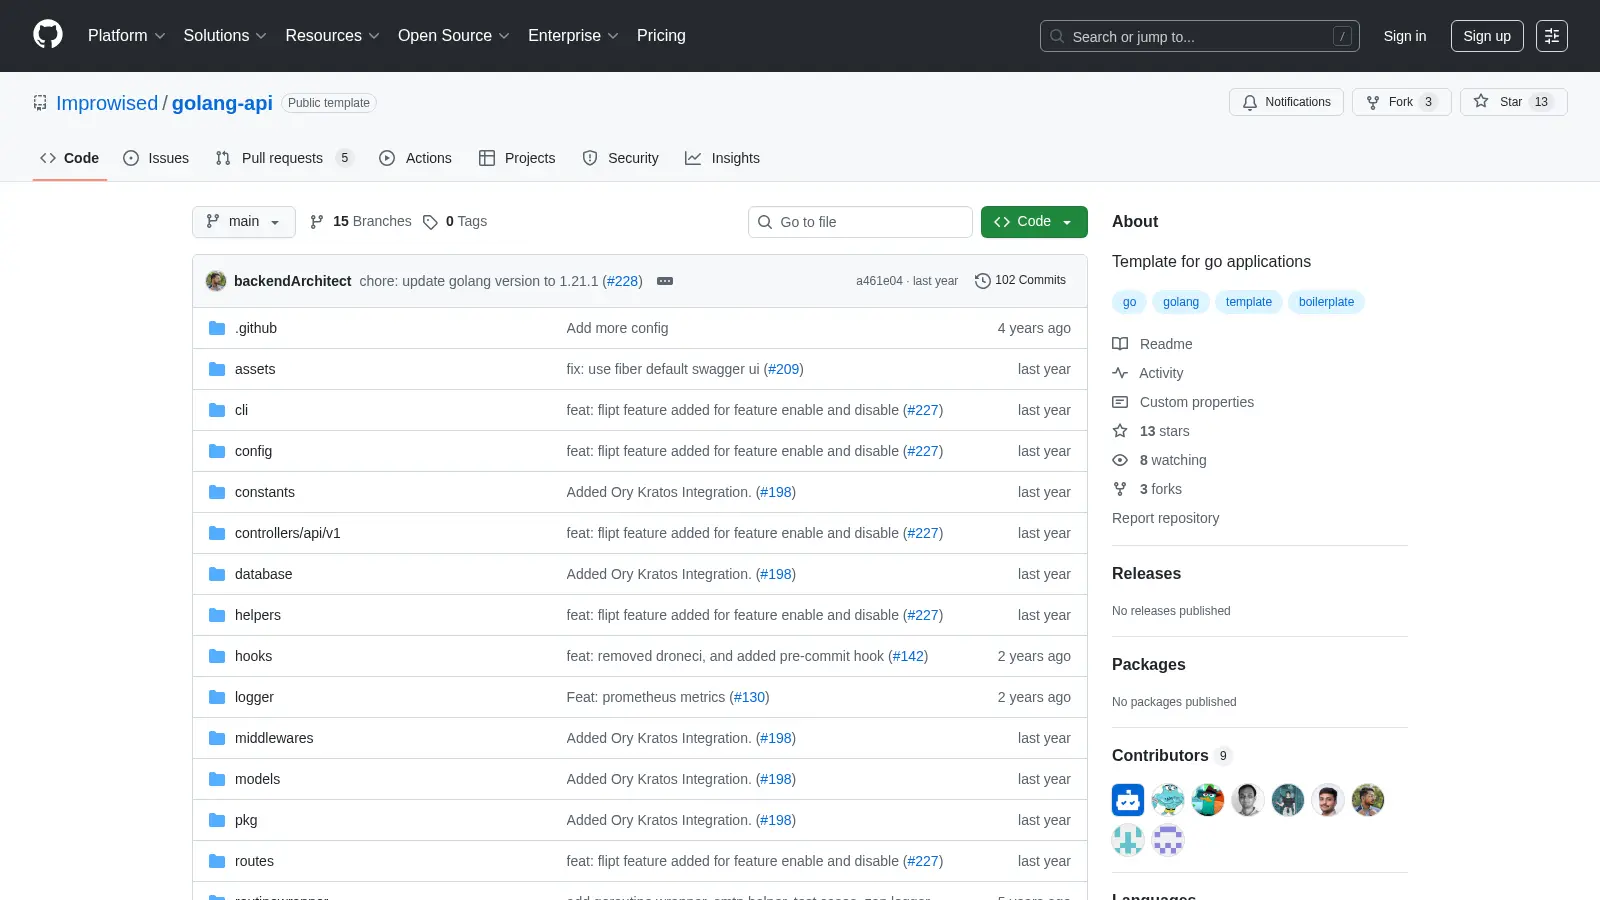The width and height of the screenshot is (1600, 900).
Task: Click the tag icon next to 0 Tags
Action: [x=430, y=222]
